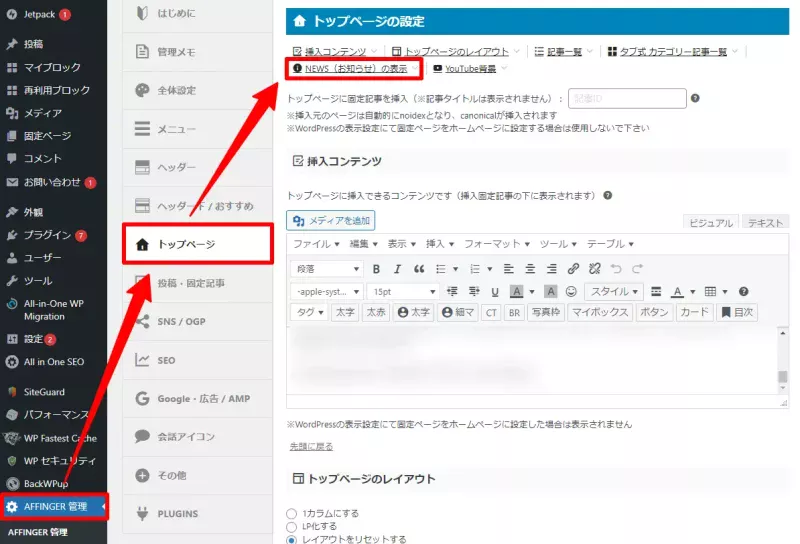Open the スタイル style dropdown
Image resolution: width=800 pixels, height=544 pixels.
[x=614, y=291]
